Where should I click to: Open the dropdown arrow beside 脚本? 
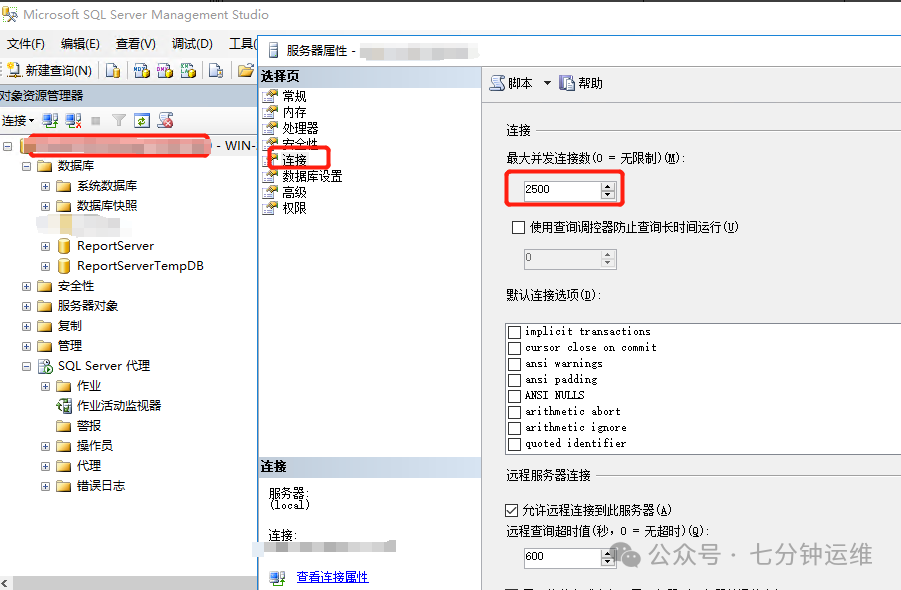pyautogui.click(x=547, y=83)
